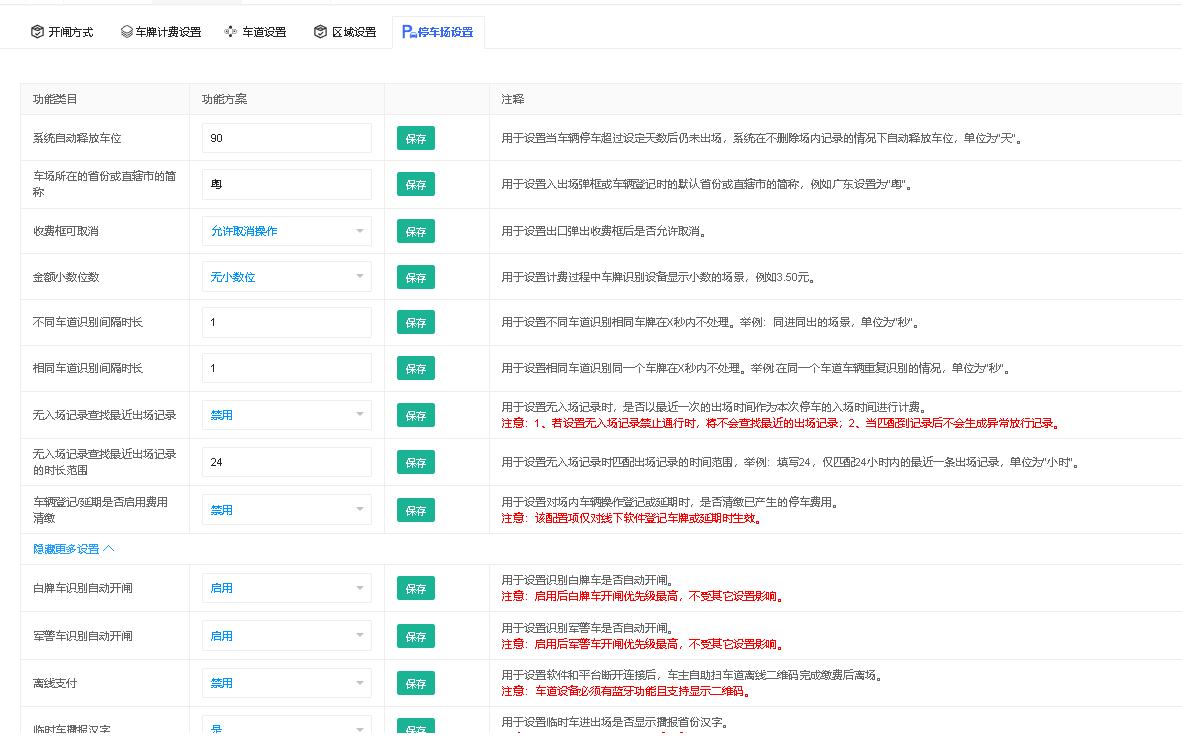Viewport: 1182px width, 739px height.
Task: Click the 军警车识别自动开闸 row label
Action: tap(83, 636)
